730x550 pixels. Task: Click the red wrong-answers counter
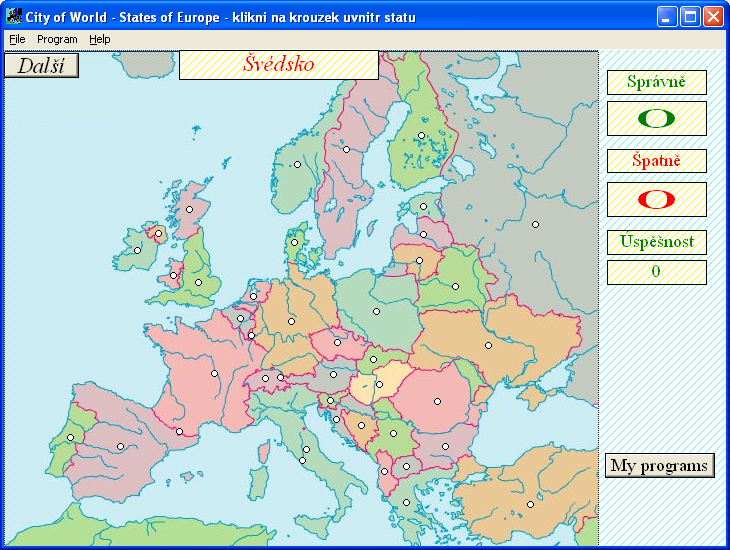tap(656, 199)
